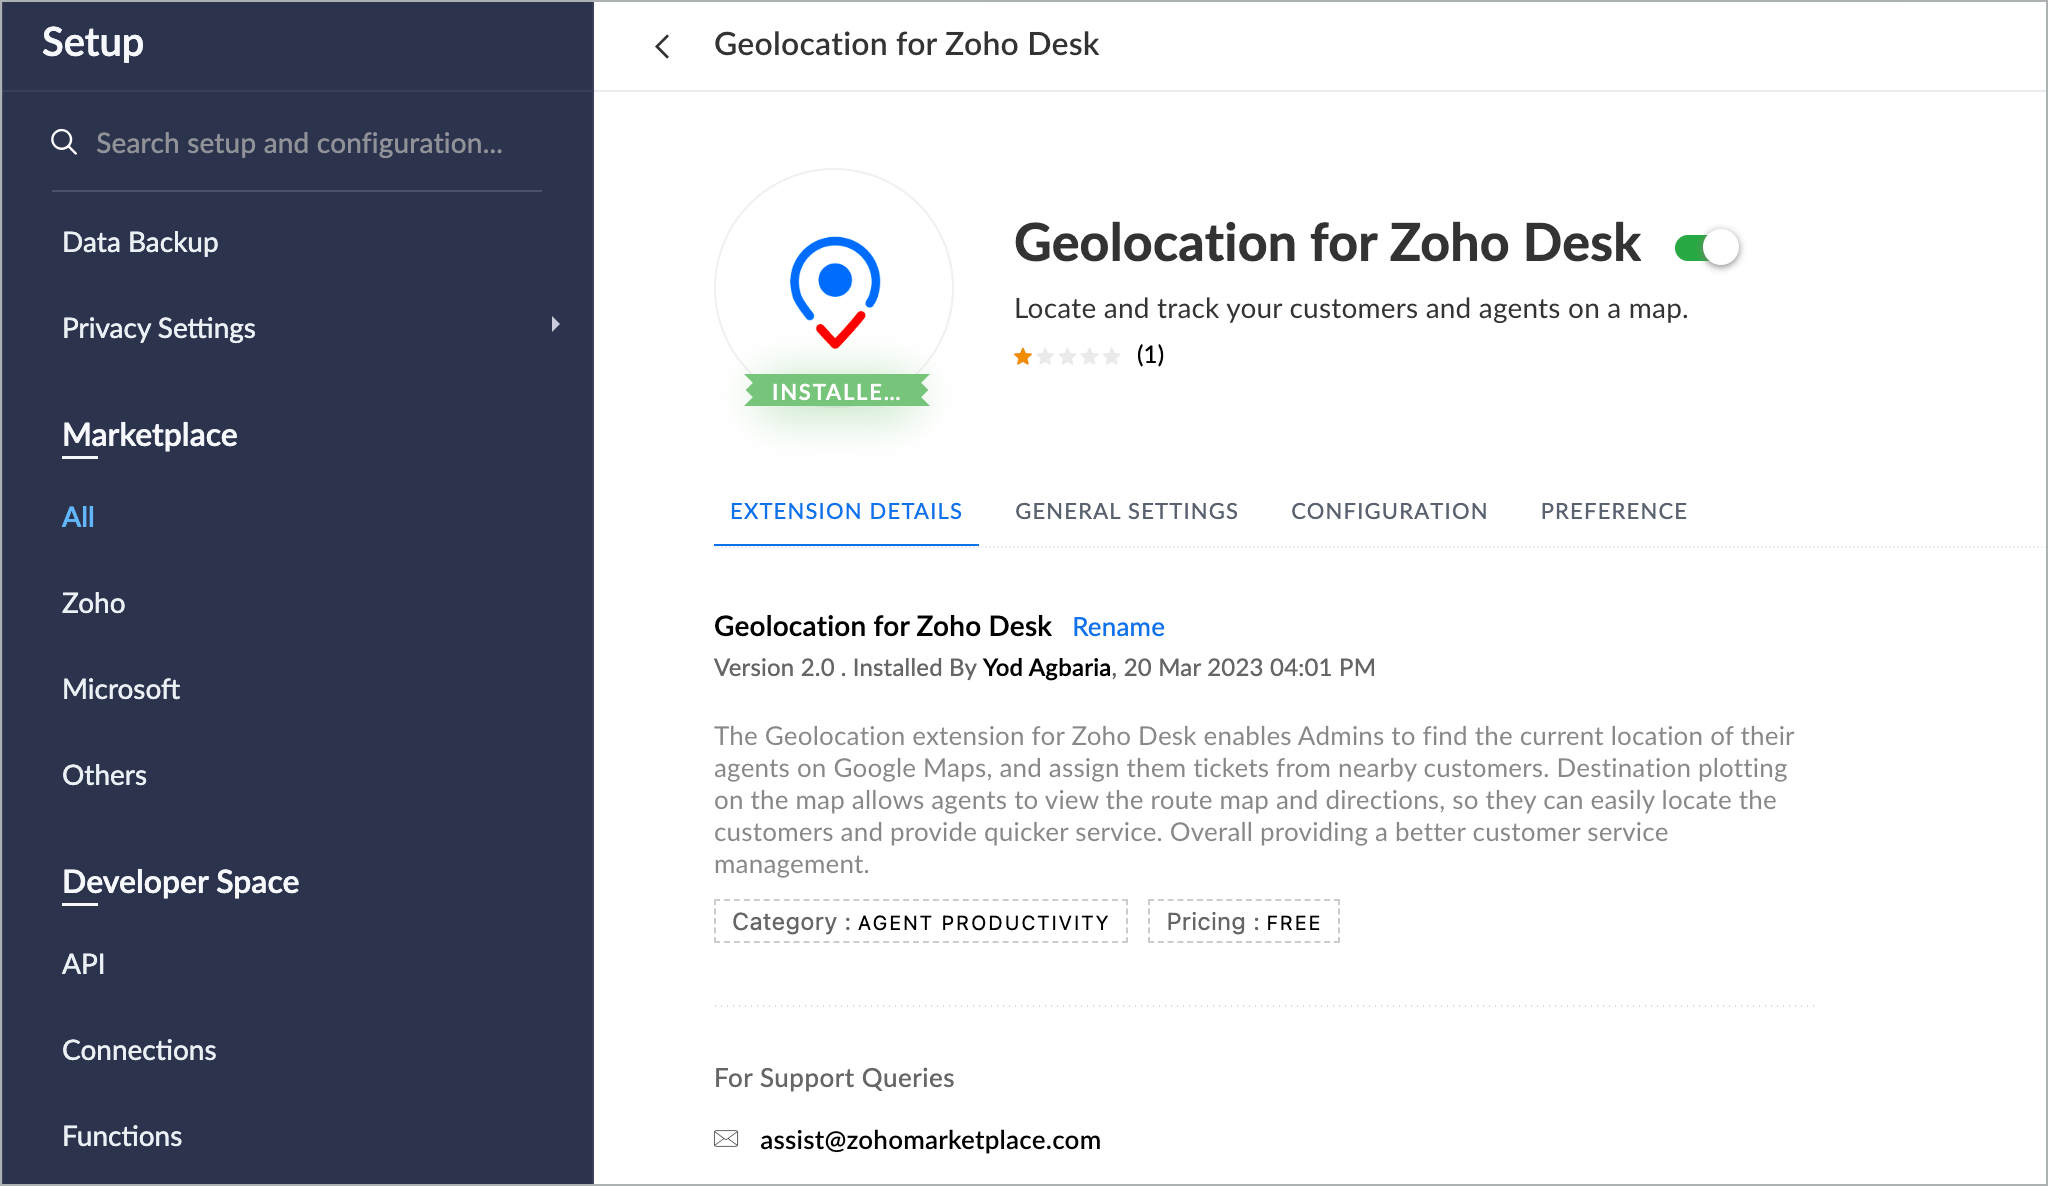The width and height of the screenshot is (2048, 1186).
Task: Click the Category: Agent Productivity tag
Action: (x=921, y=922)
